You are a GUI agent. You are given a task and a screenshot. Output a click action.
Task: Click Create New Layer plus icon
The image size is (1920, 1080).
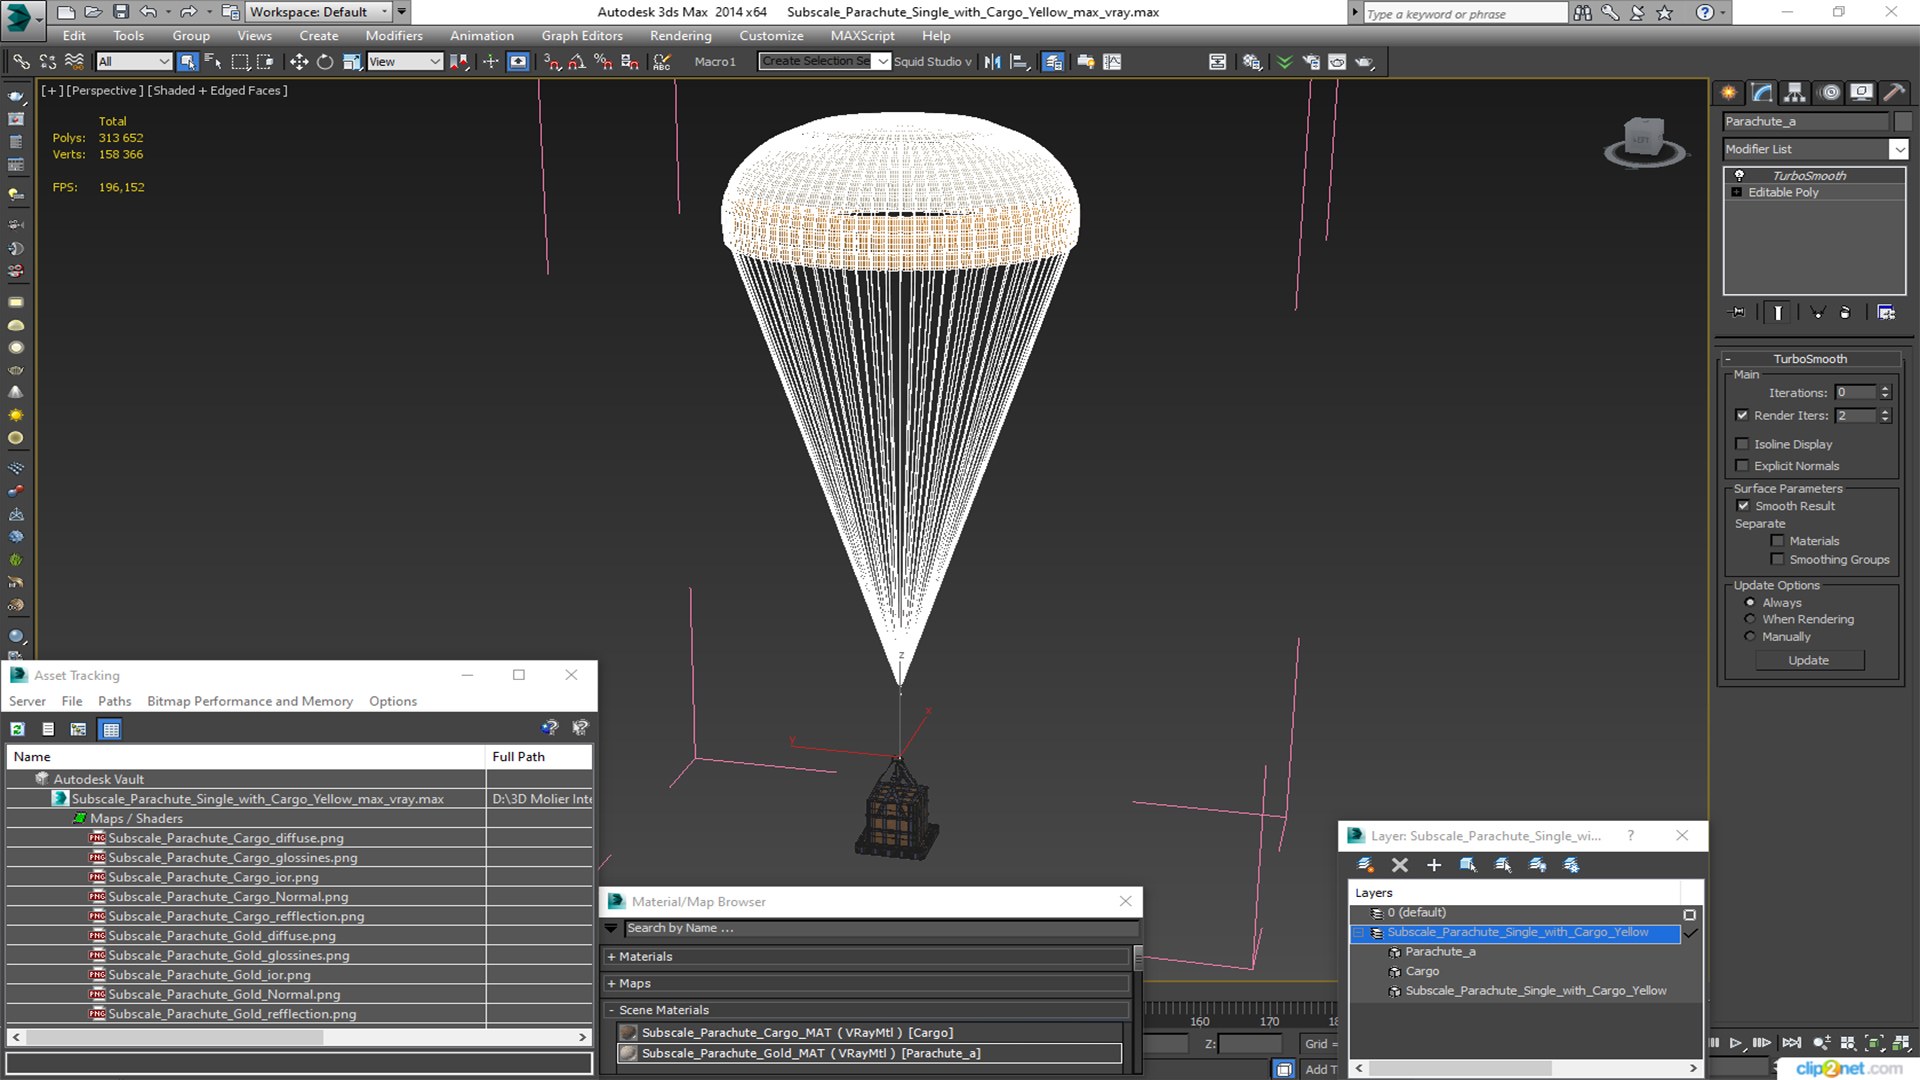point(1434,865)
